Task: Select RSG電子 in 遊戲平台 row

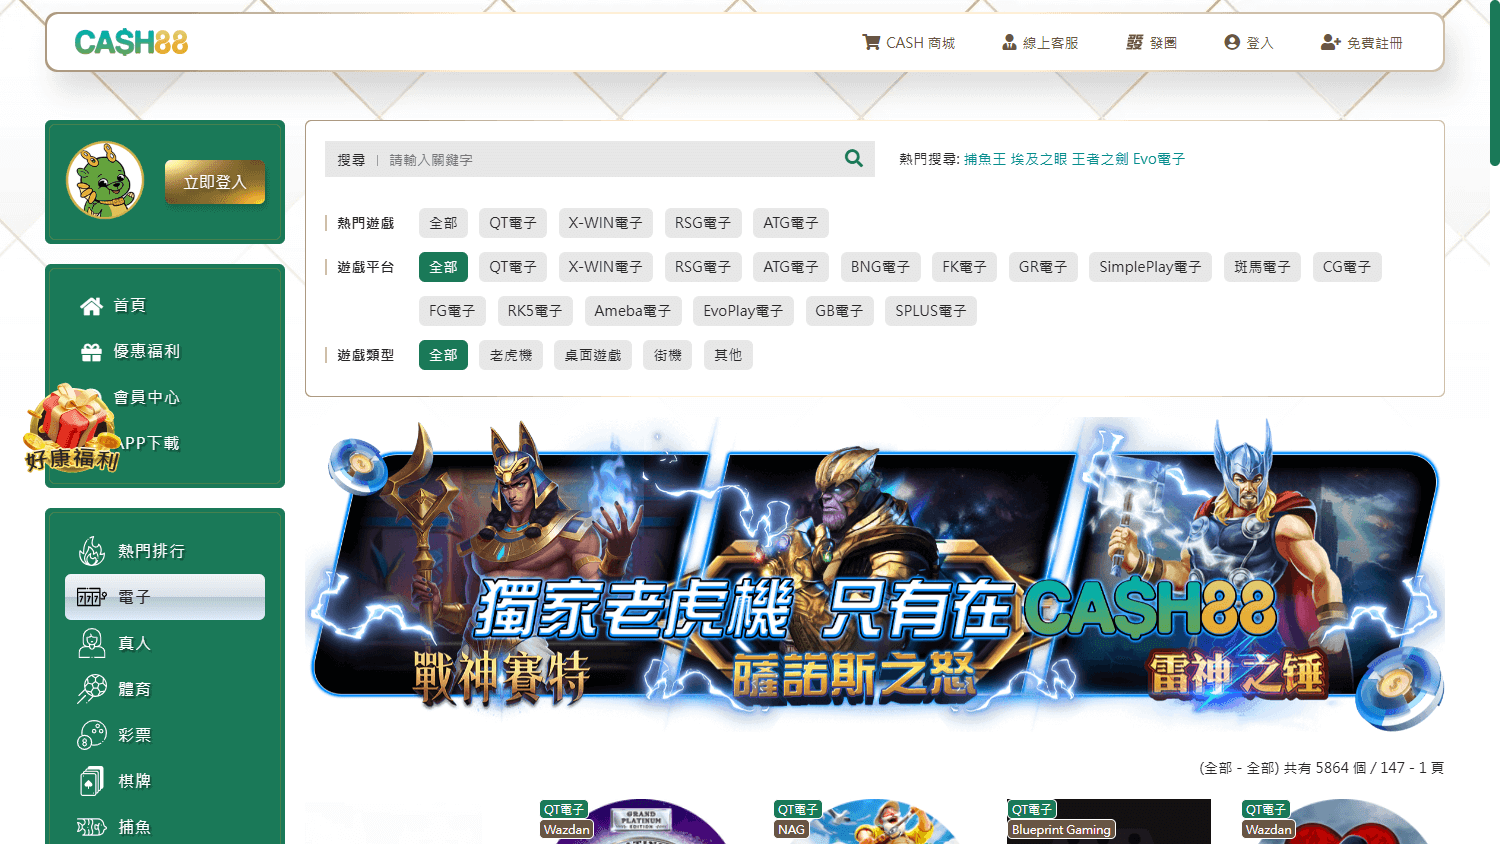Action: [703, 267]
